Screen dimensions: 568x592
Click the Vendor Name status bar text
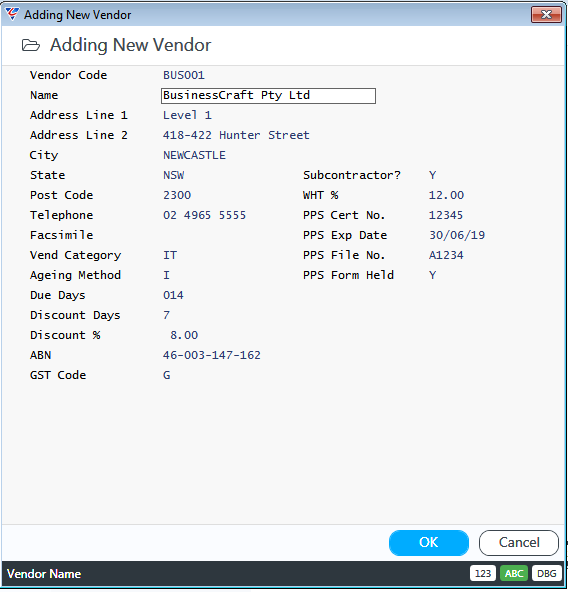(44, 574)
